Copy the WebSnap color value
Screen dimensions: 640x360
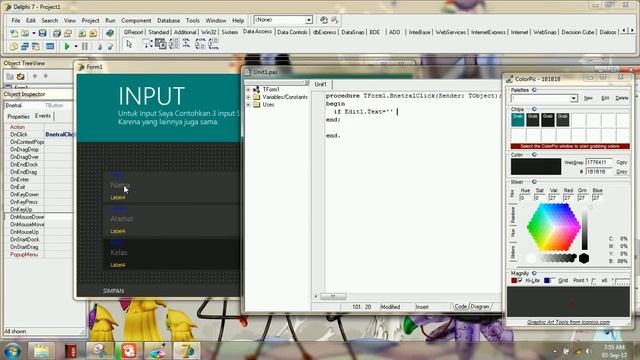coord(622,162)
